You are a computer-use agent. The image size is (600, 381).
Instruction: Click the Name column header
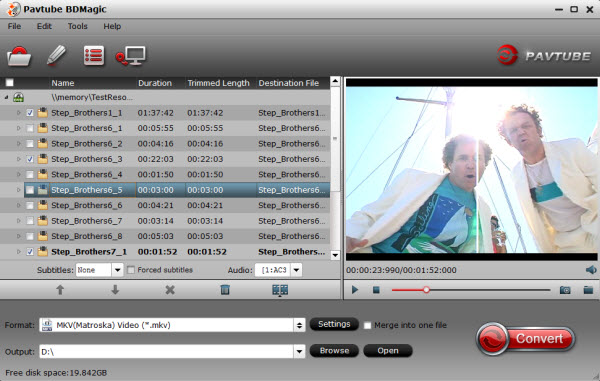click(93, 83)
